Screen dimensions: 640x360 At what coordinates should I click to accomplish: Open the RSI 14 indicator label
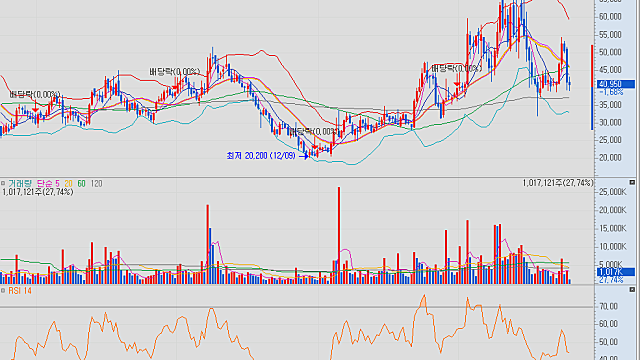pos(20,291)
